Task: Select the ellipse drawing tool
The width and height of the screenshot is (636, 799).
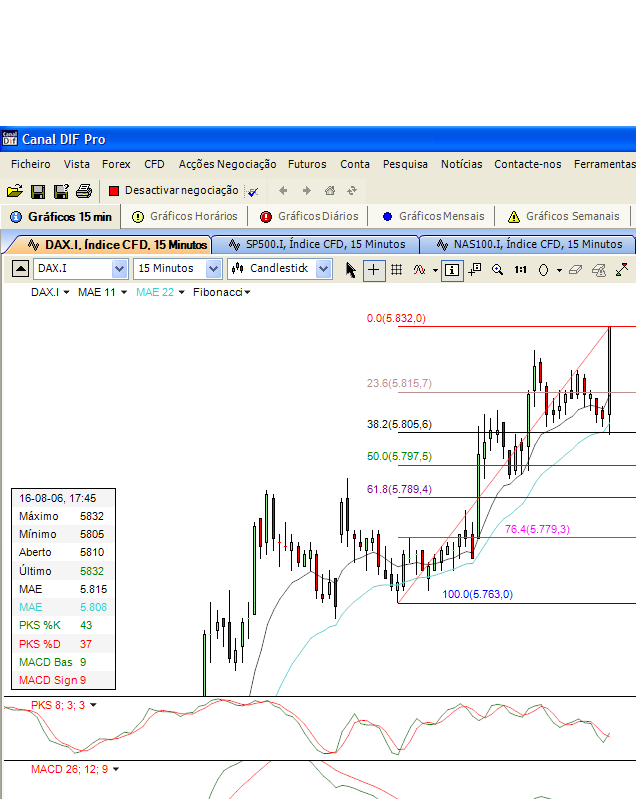Action: [544, 270]
